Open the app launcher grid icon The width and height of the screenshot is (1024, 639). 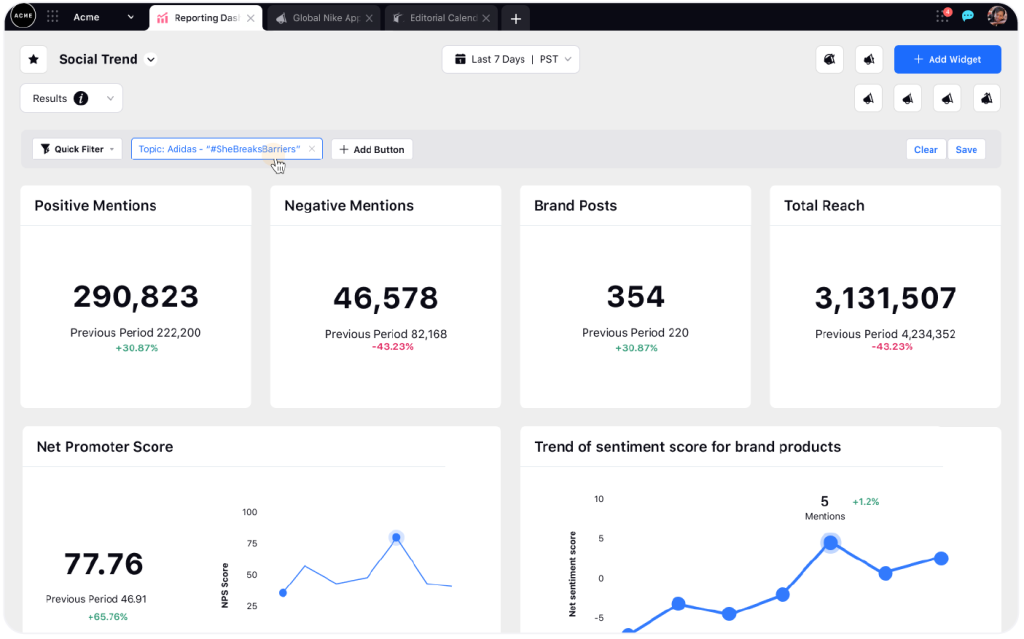click(x=53, y=17)
